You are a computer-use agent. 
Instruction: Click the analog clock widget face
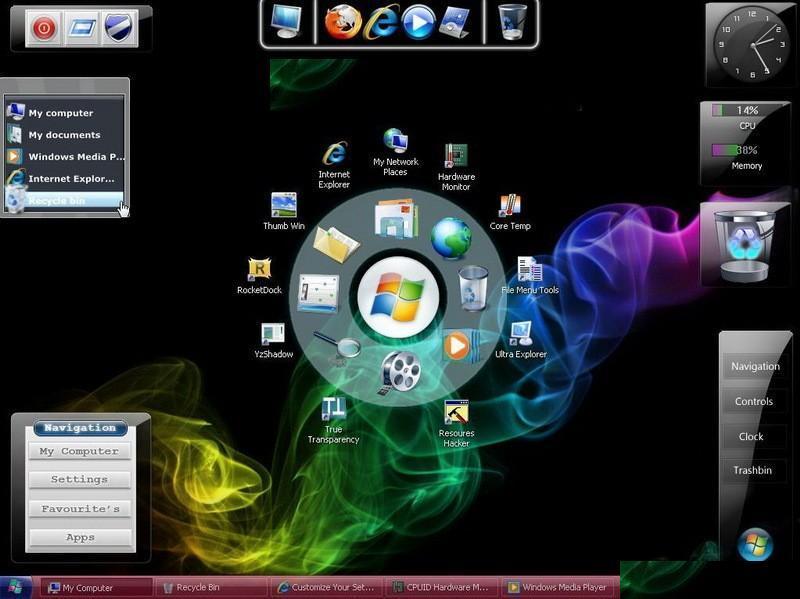pyautogui.click(x=752, y=45)
